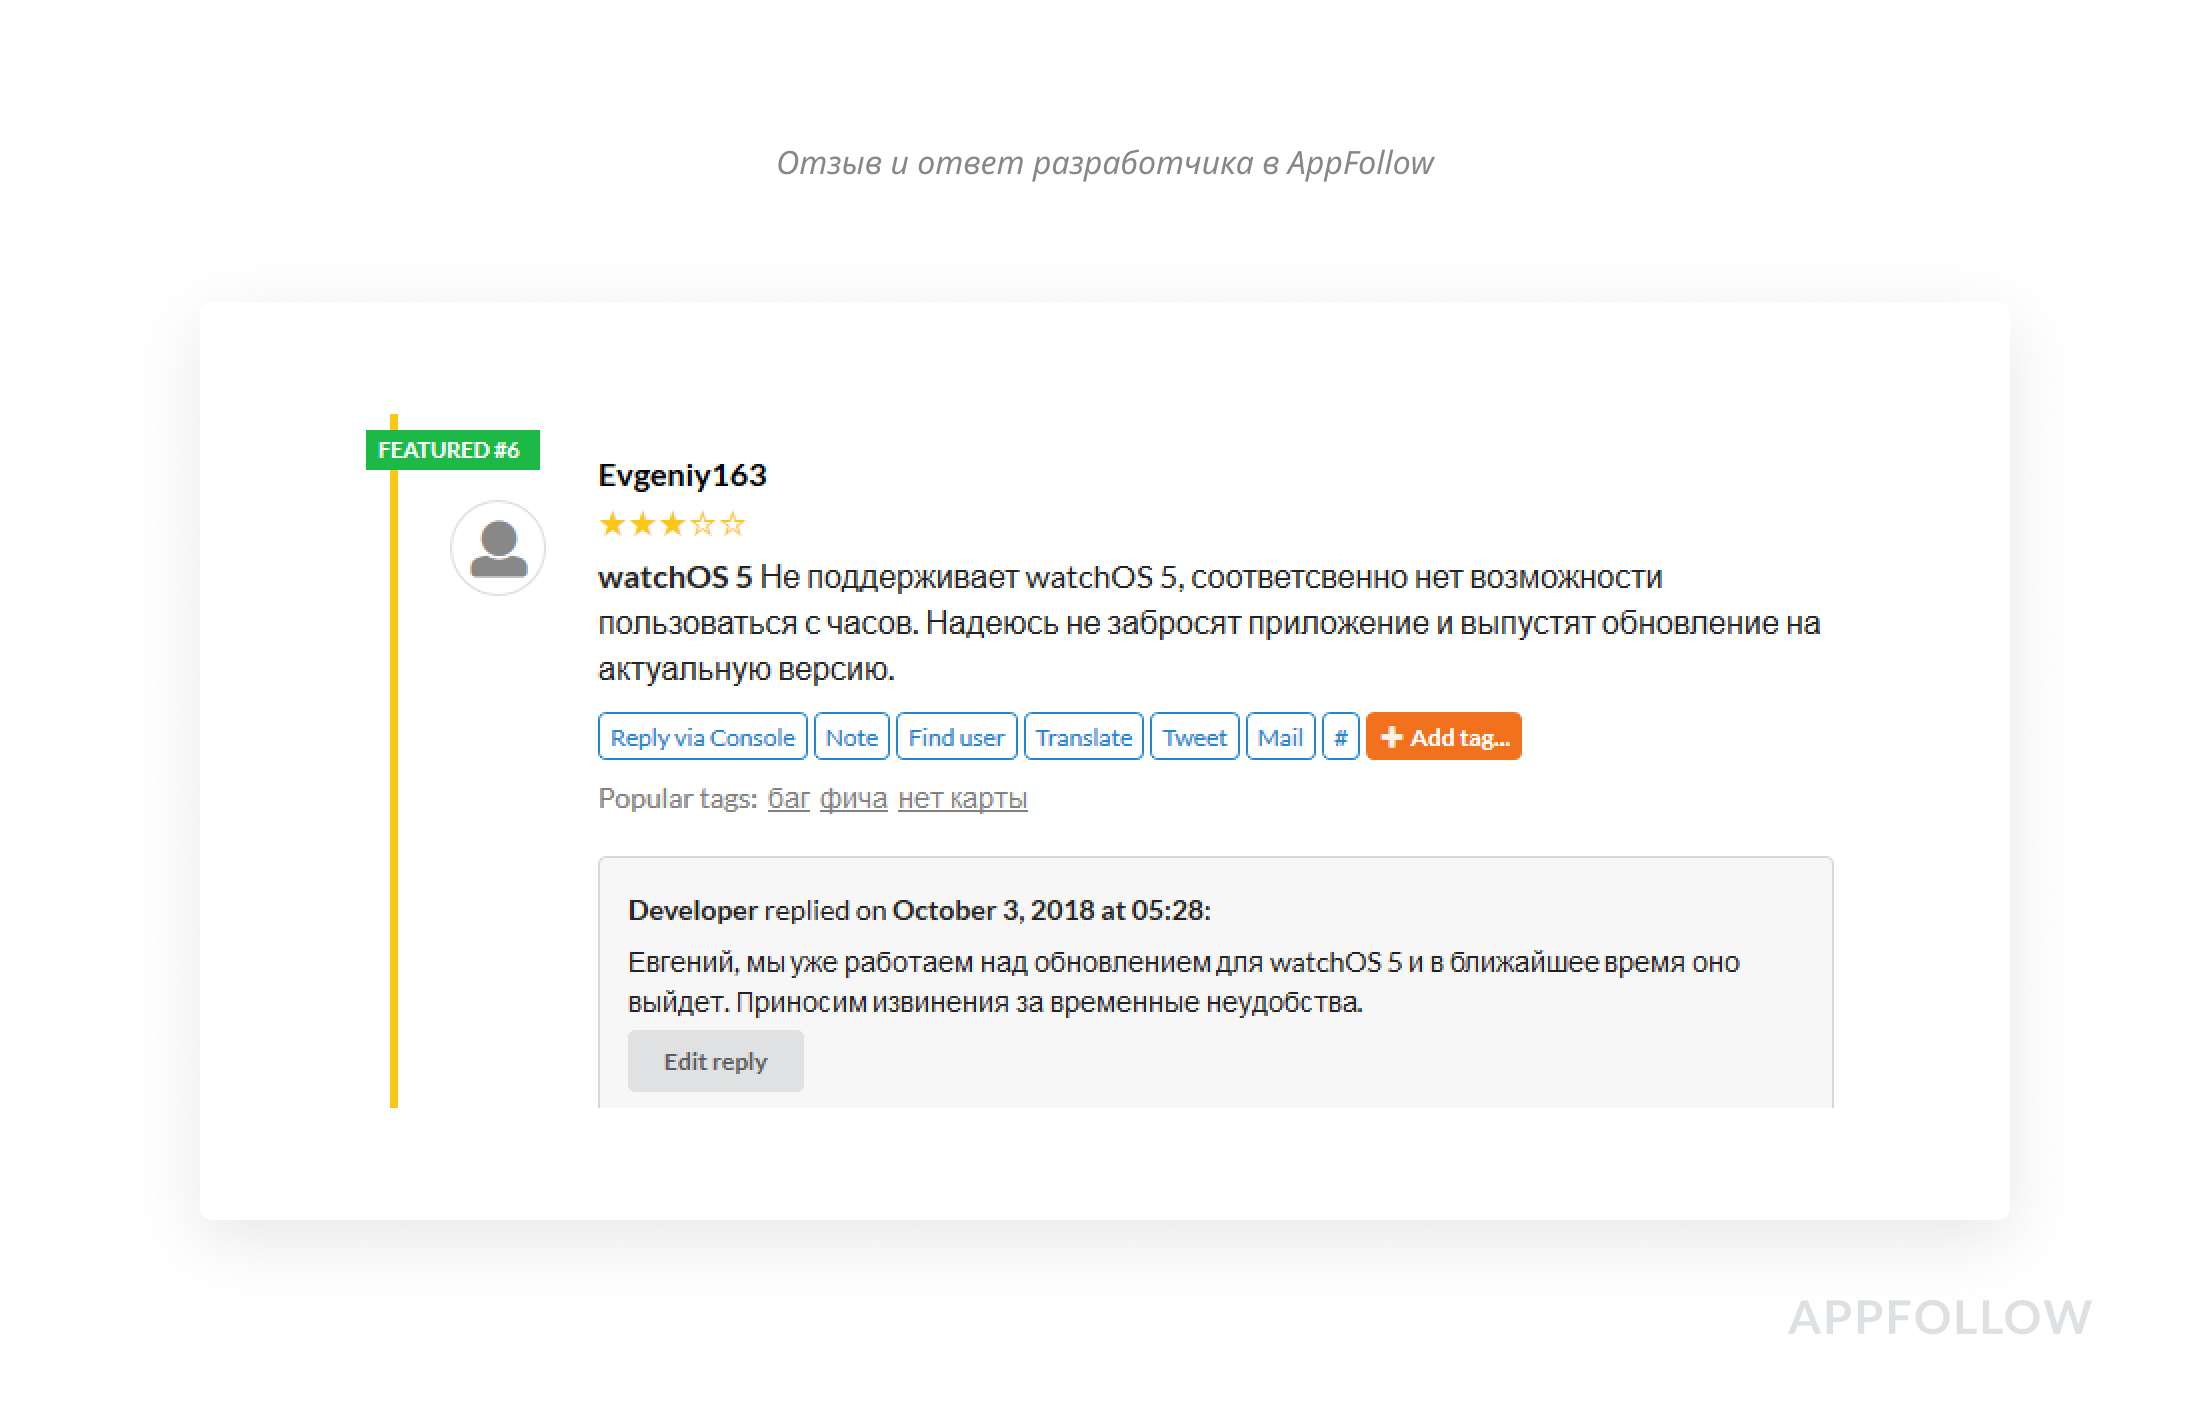Select the popular tag 'нет карты'
2212x1414 pixels.
coord(962,798)
